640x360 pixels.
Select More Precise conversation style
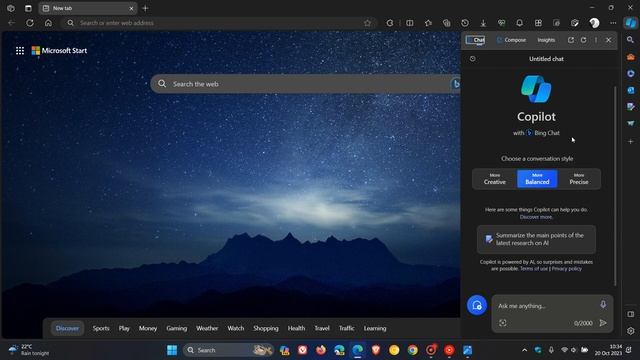[x=579, y=179]
